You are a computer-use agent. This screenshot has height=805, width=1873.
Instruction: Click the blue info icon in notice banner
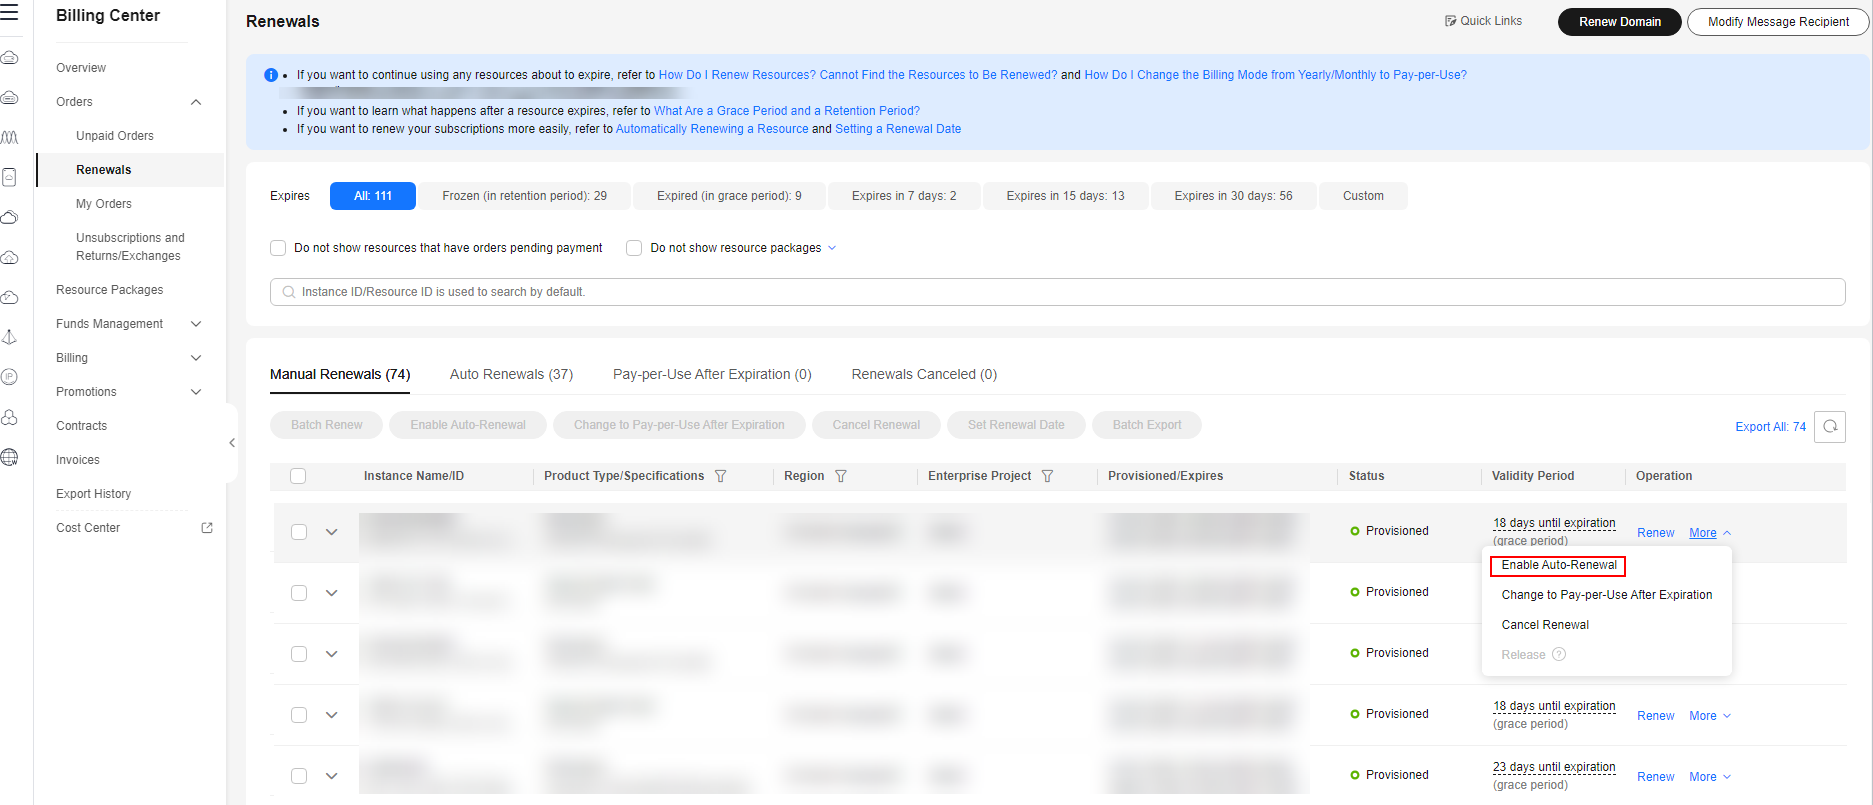click(271, 75)
